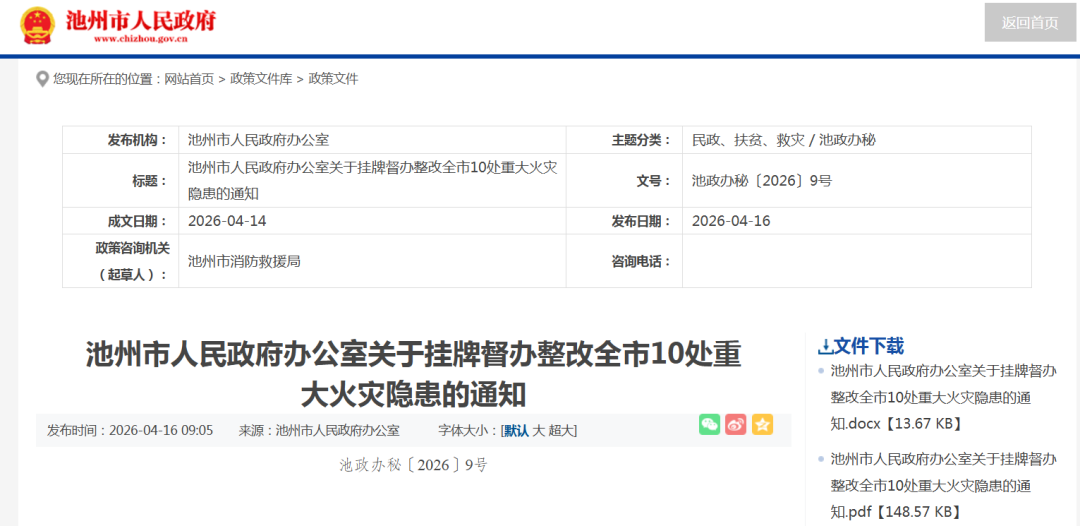Click the 成文日期 label

pos(137,221)
